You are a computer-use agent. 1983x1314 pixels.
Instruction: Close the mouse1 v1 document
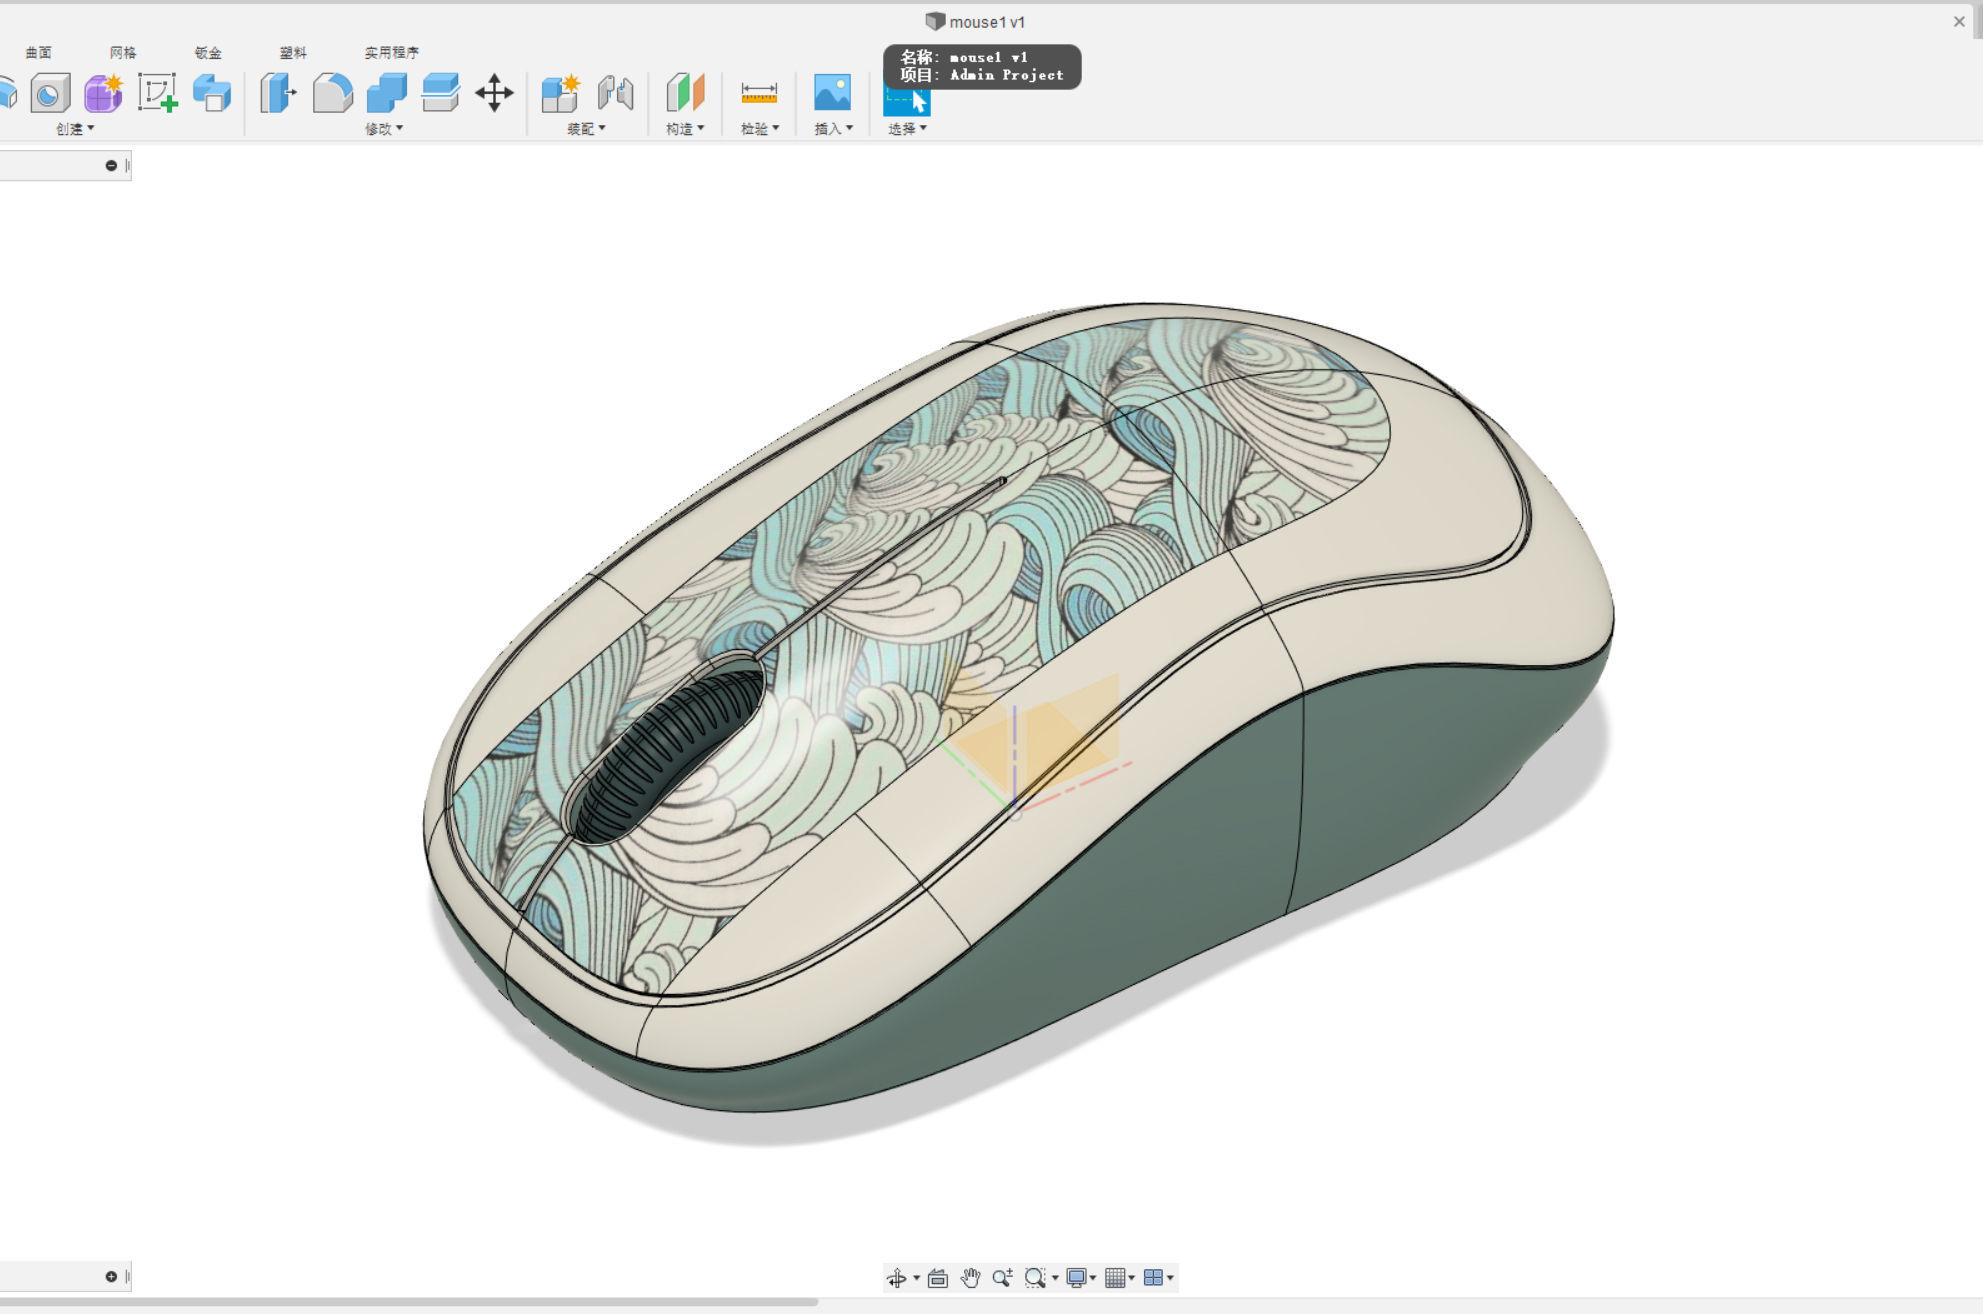pyautogui.click(x=1959, y=22)
